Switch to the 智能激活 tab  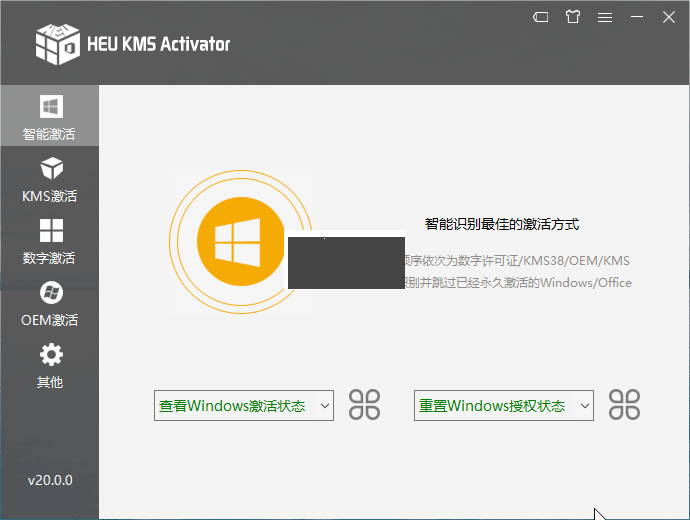coord(49,117)
